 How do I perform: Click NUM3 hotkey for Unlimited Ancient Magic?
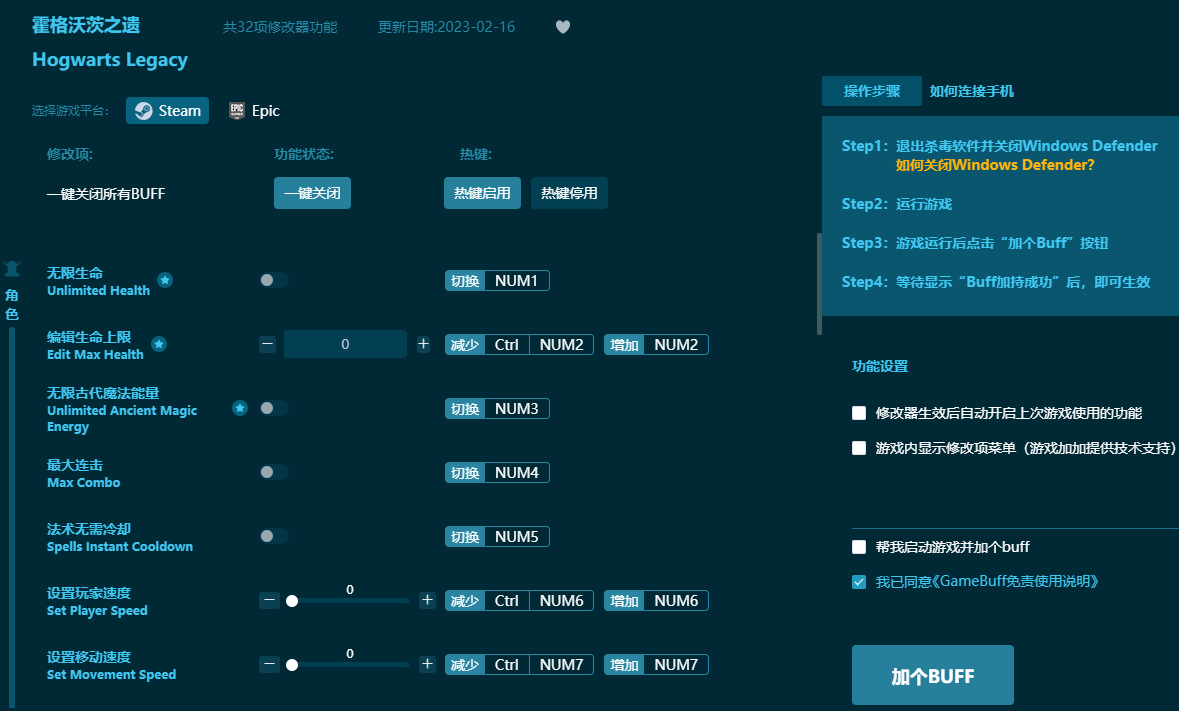517,408
